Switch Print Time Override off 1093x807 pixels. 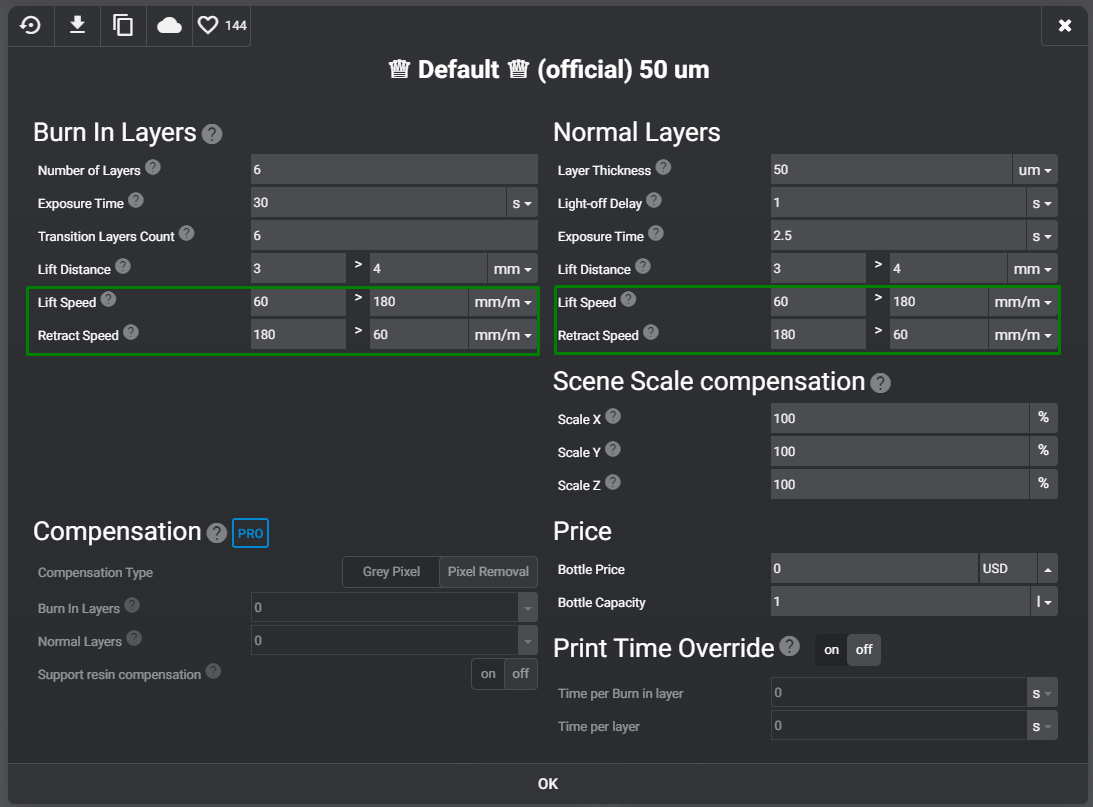click(x=864, y=650)
